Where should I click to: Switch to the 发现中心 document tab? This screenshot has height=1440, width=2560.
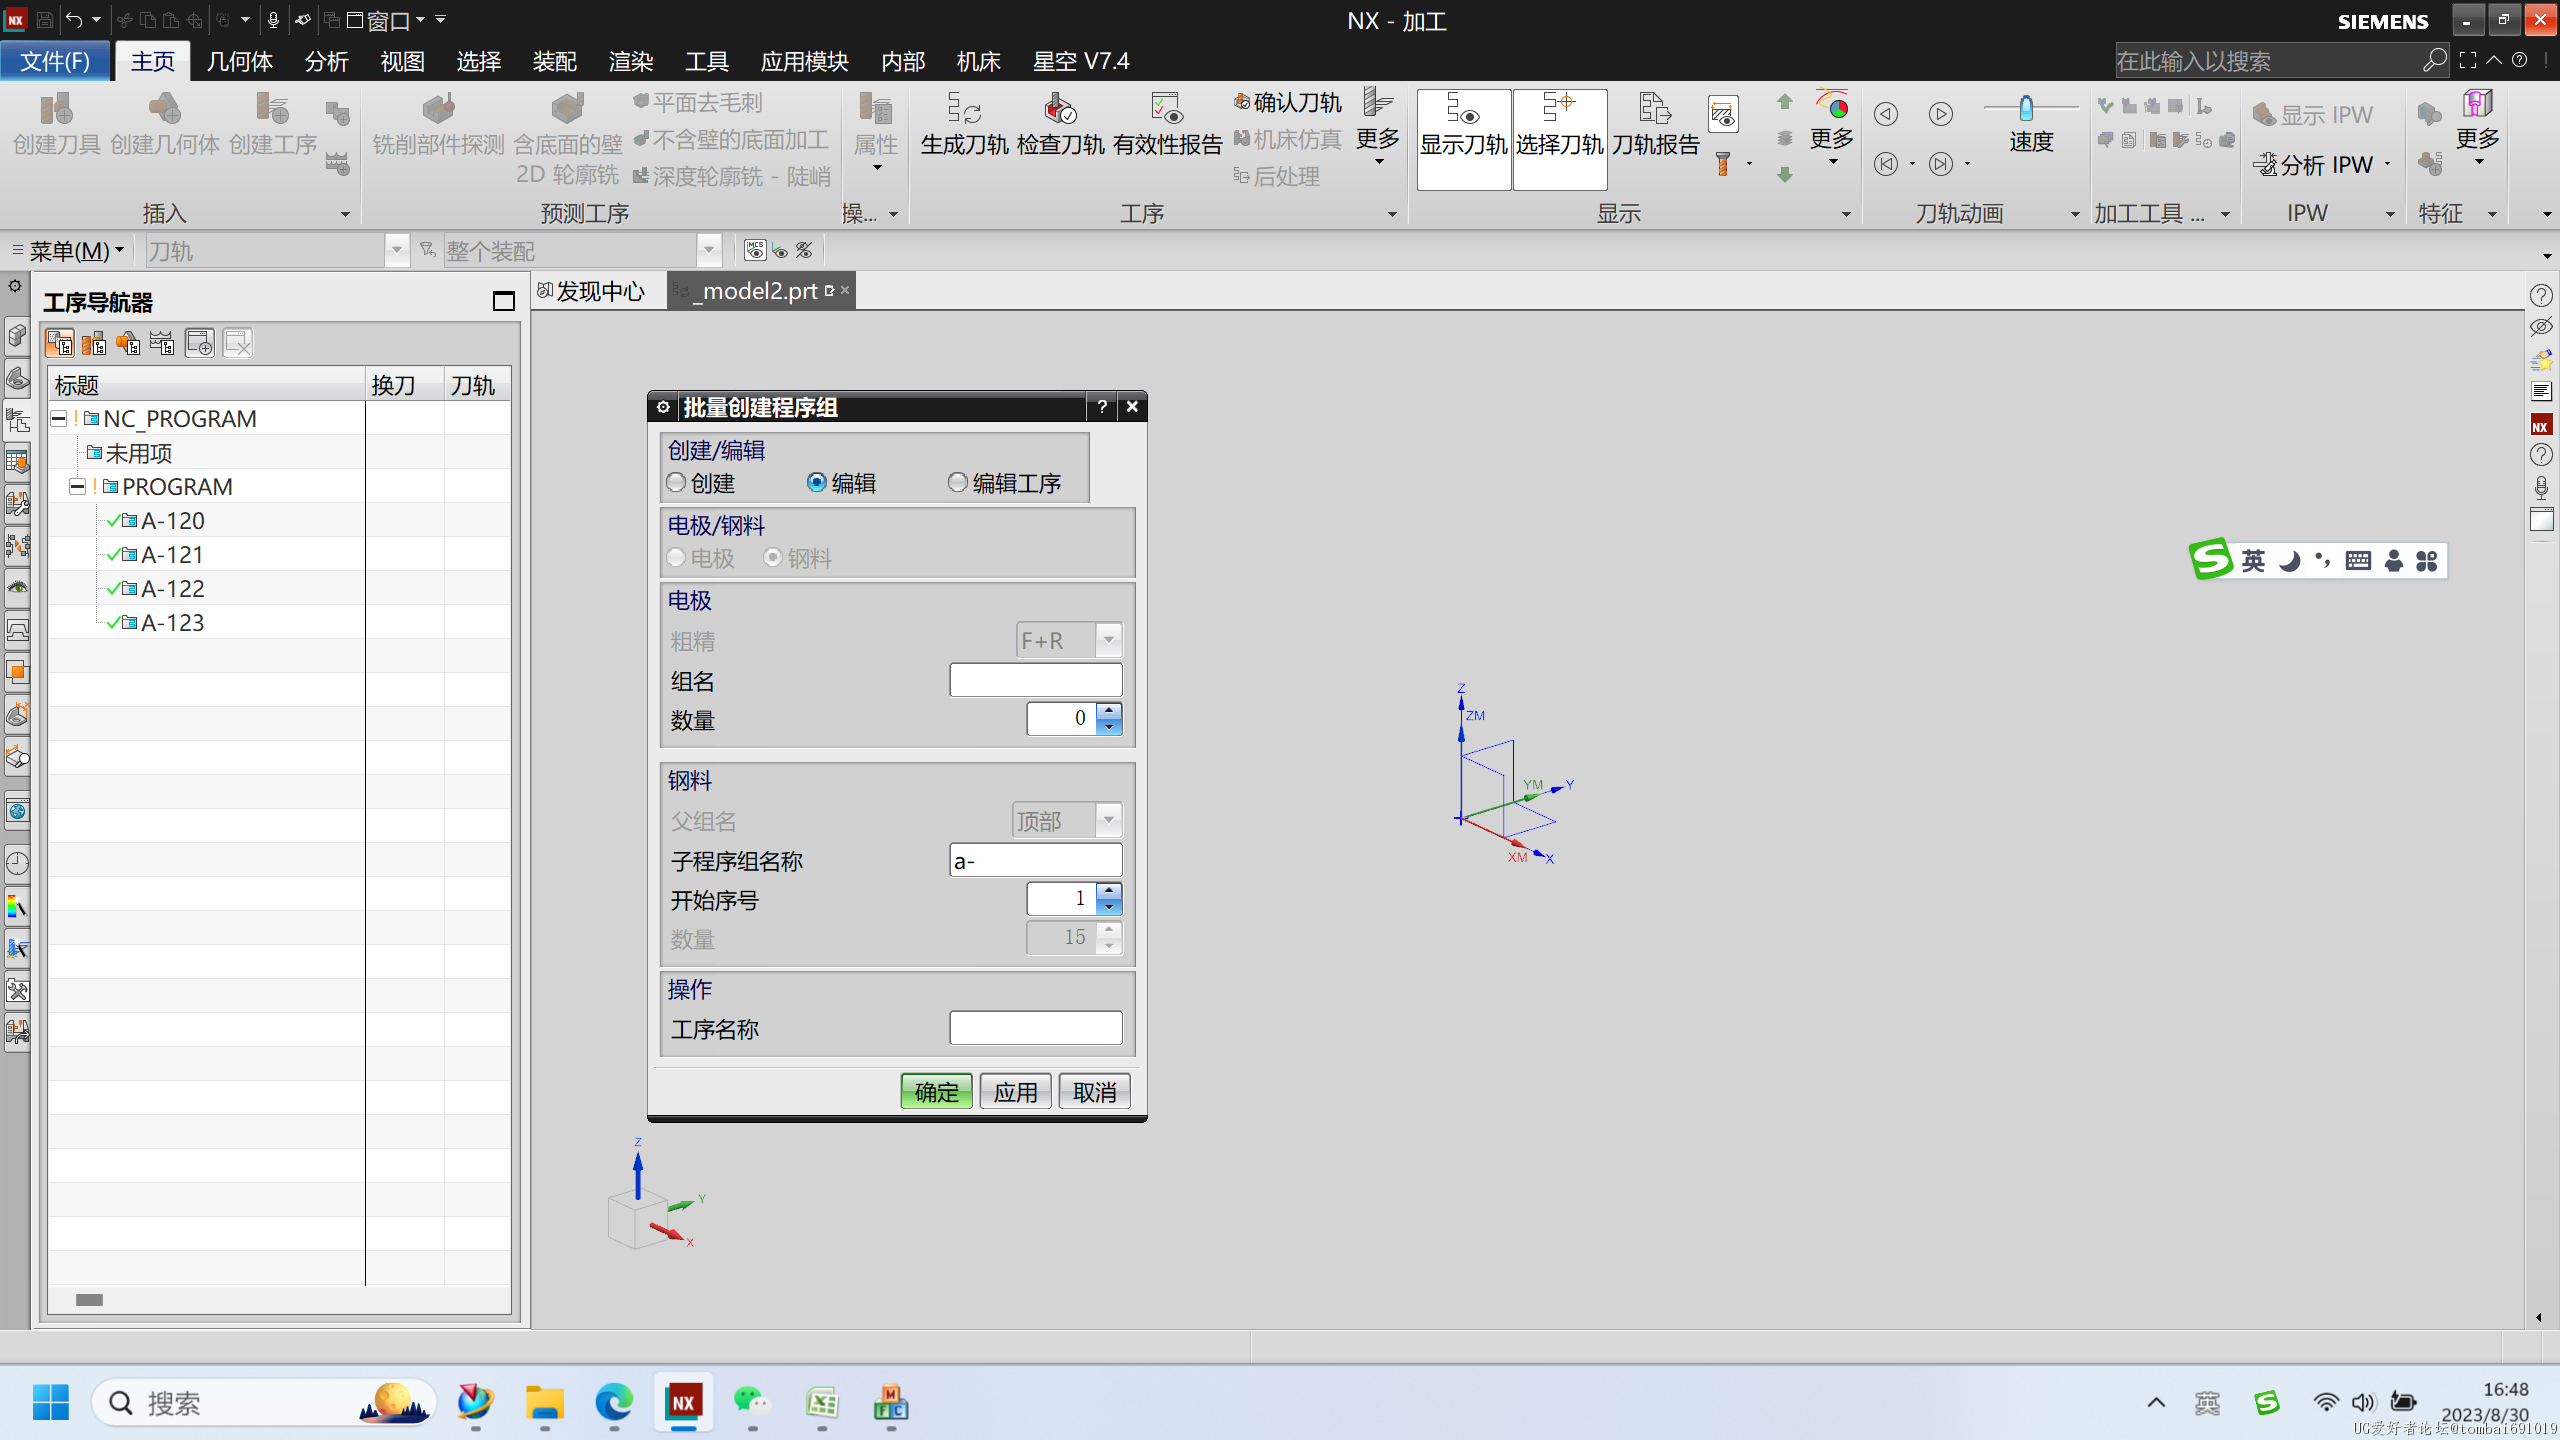592,291
